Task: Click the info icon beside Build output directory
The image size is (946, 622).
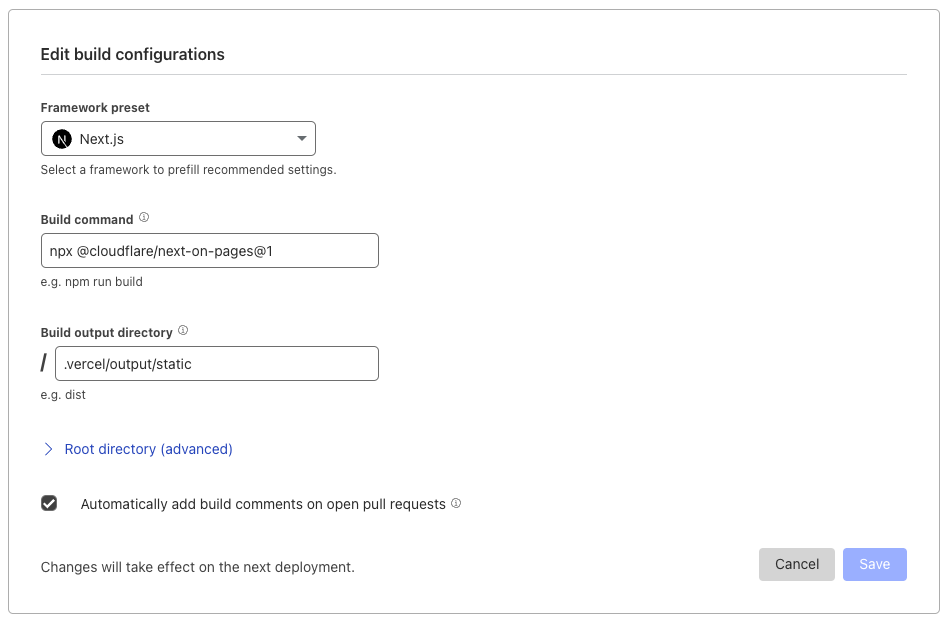Action: click(183, 331)
